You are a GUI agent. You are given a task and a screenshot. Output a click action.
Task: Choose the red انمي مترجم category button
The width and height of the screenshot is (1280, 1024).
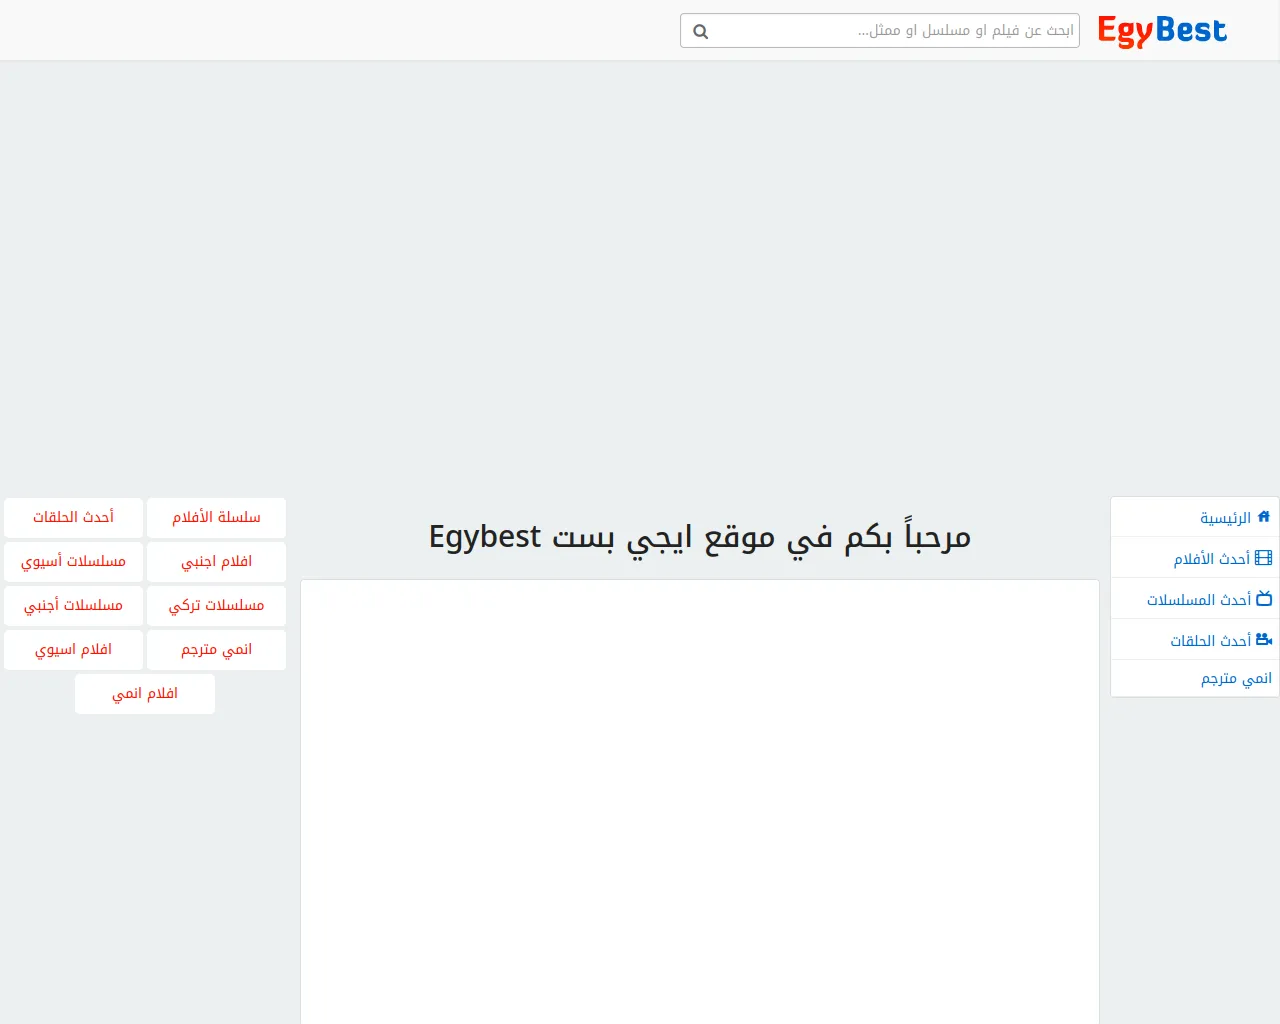(216, 649)
